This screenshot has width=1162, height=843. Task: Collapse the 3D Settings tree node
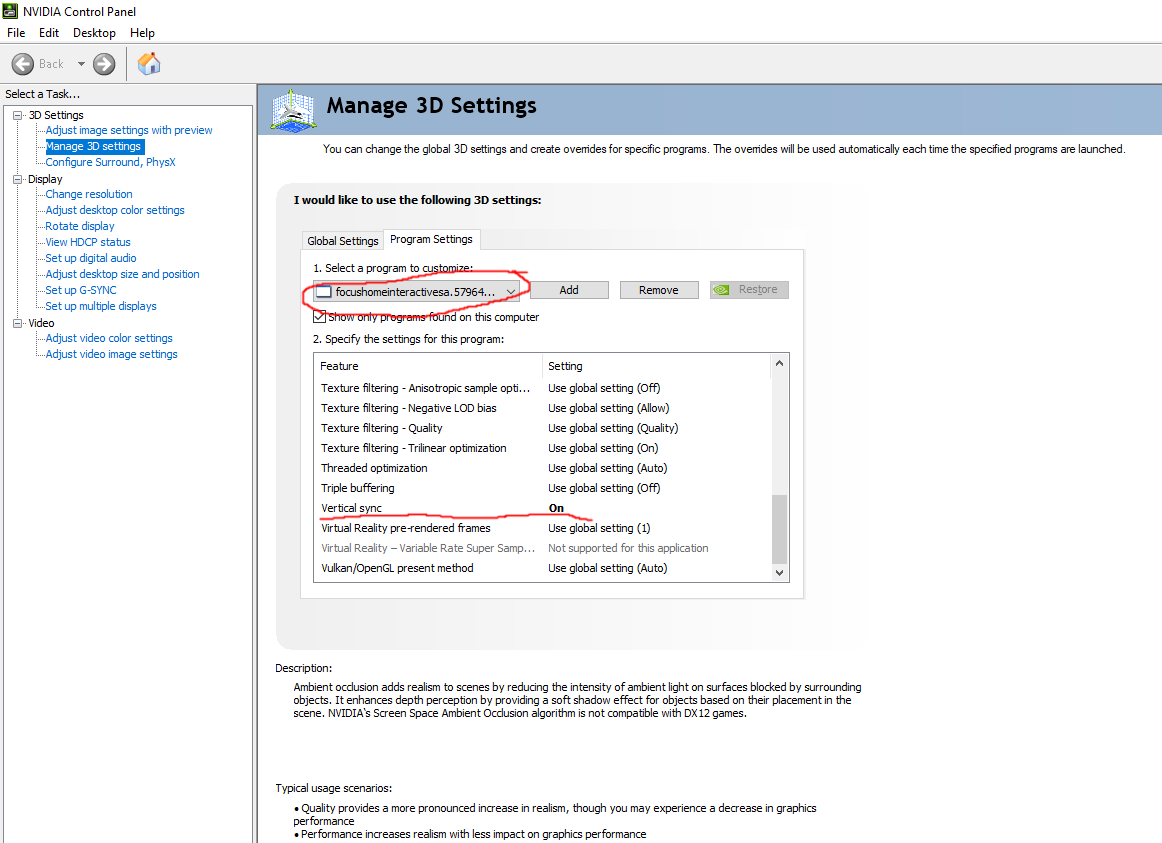[18, 115]
